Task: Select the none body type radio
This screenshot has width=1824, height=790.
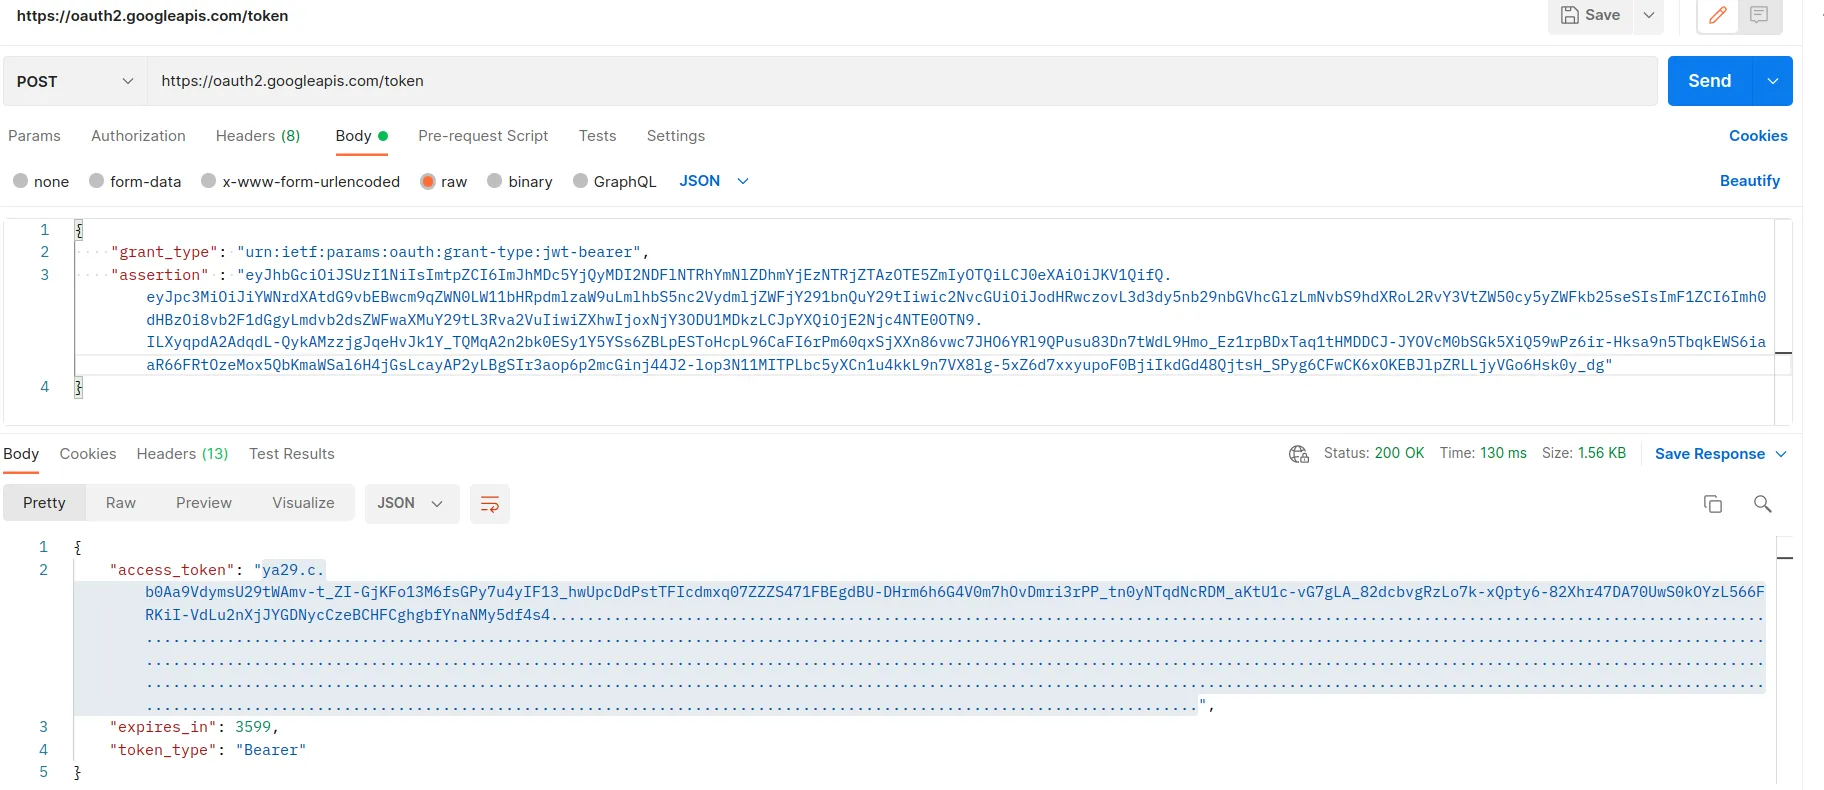Action: pyautogui.click(x=20, y=181)
